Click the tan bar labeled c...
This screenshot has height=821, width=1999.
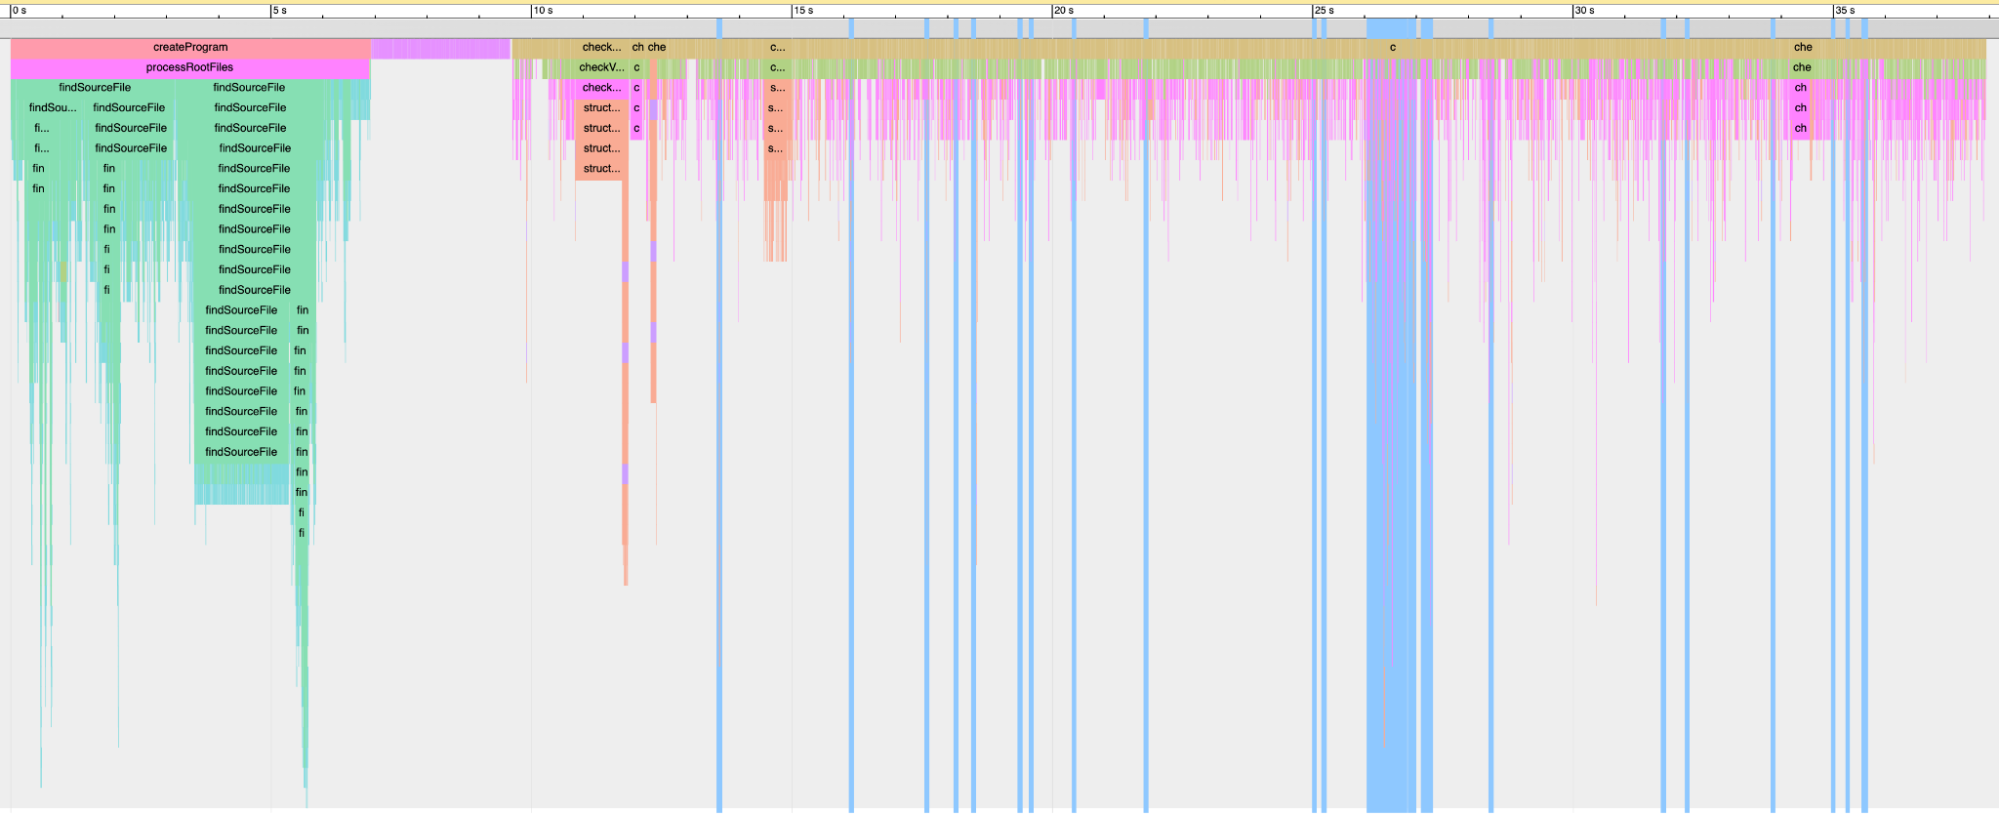coord(1392,47)
